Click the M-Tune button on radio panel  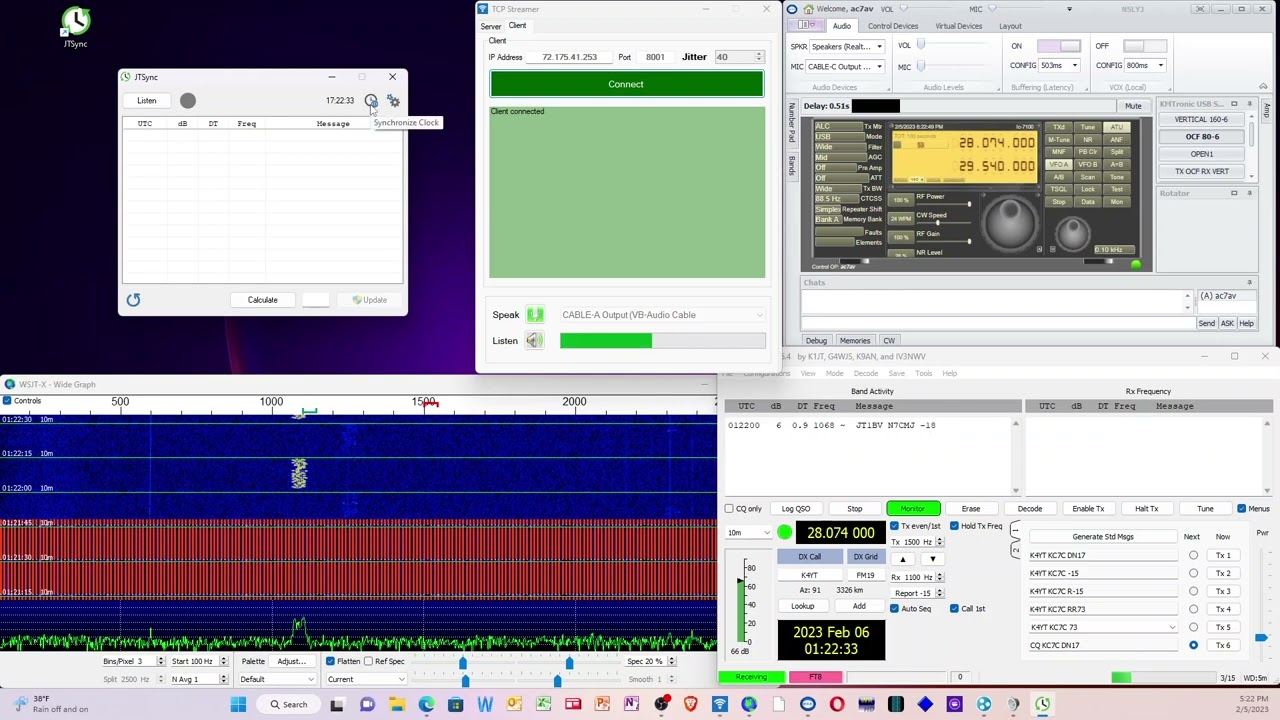1058,140
